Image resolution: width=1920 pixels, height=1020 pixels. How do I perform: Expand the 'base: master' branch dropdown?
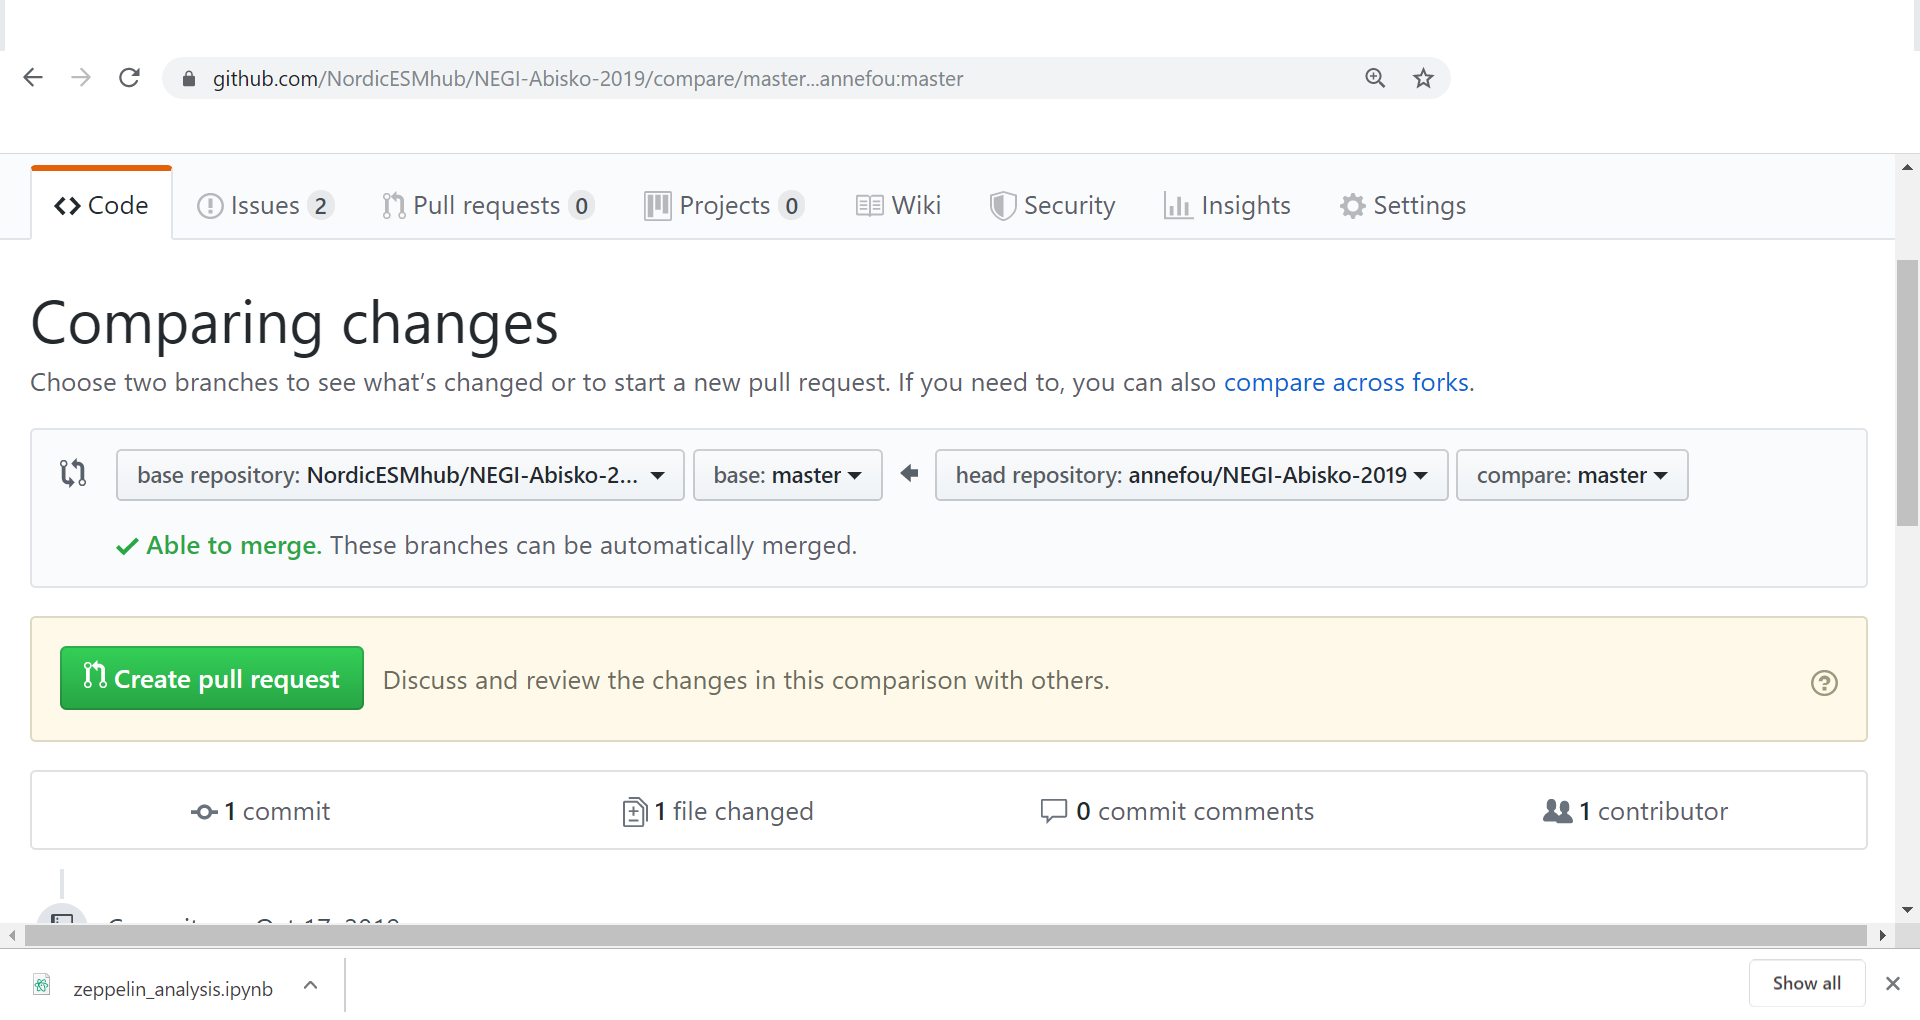[x=788, y=475]
